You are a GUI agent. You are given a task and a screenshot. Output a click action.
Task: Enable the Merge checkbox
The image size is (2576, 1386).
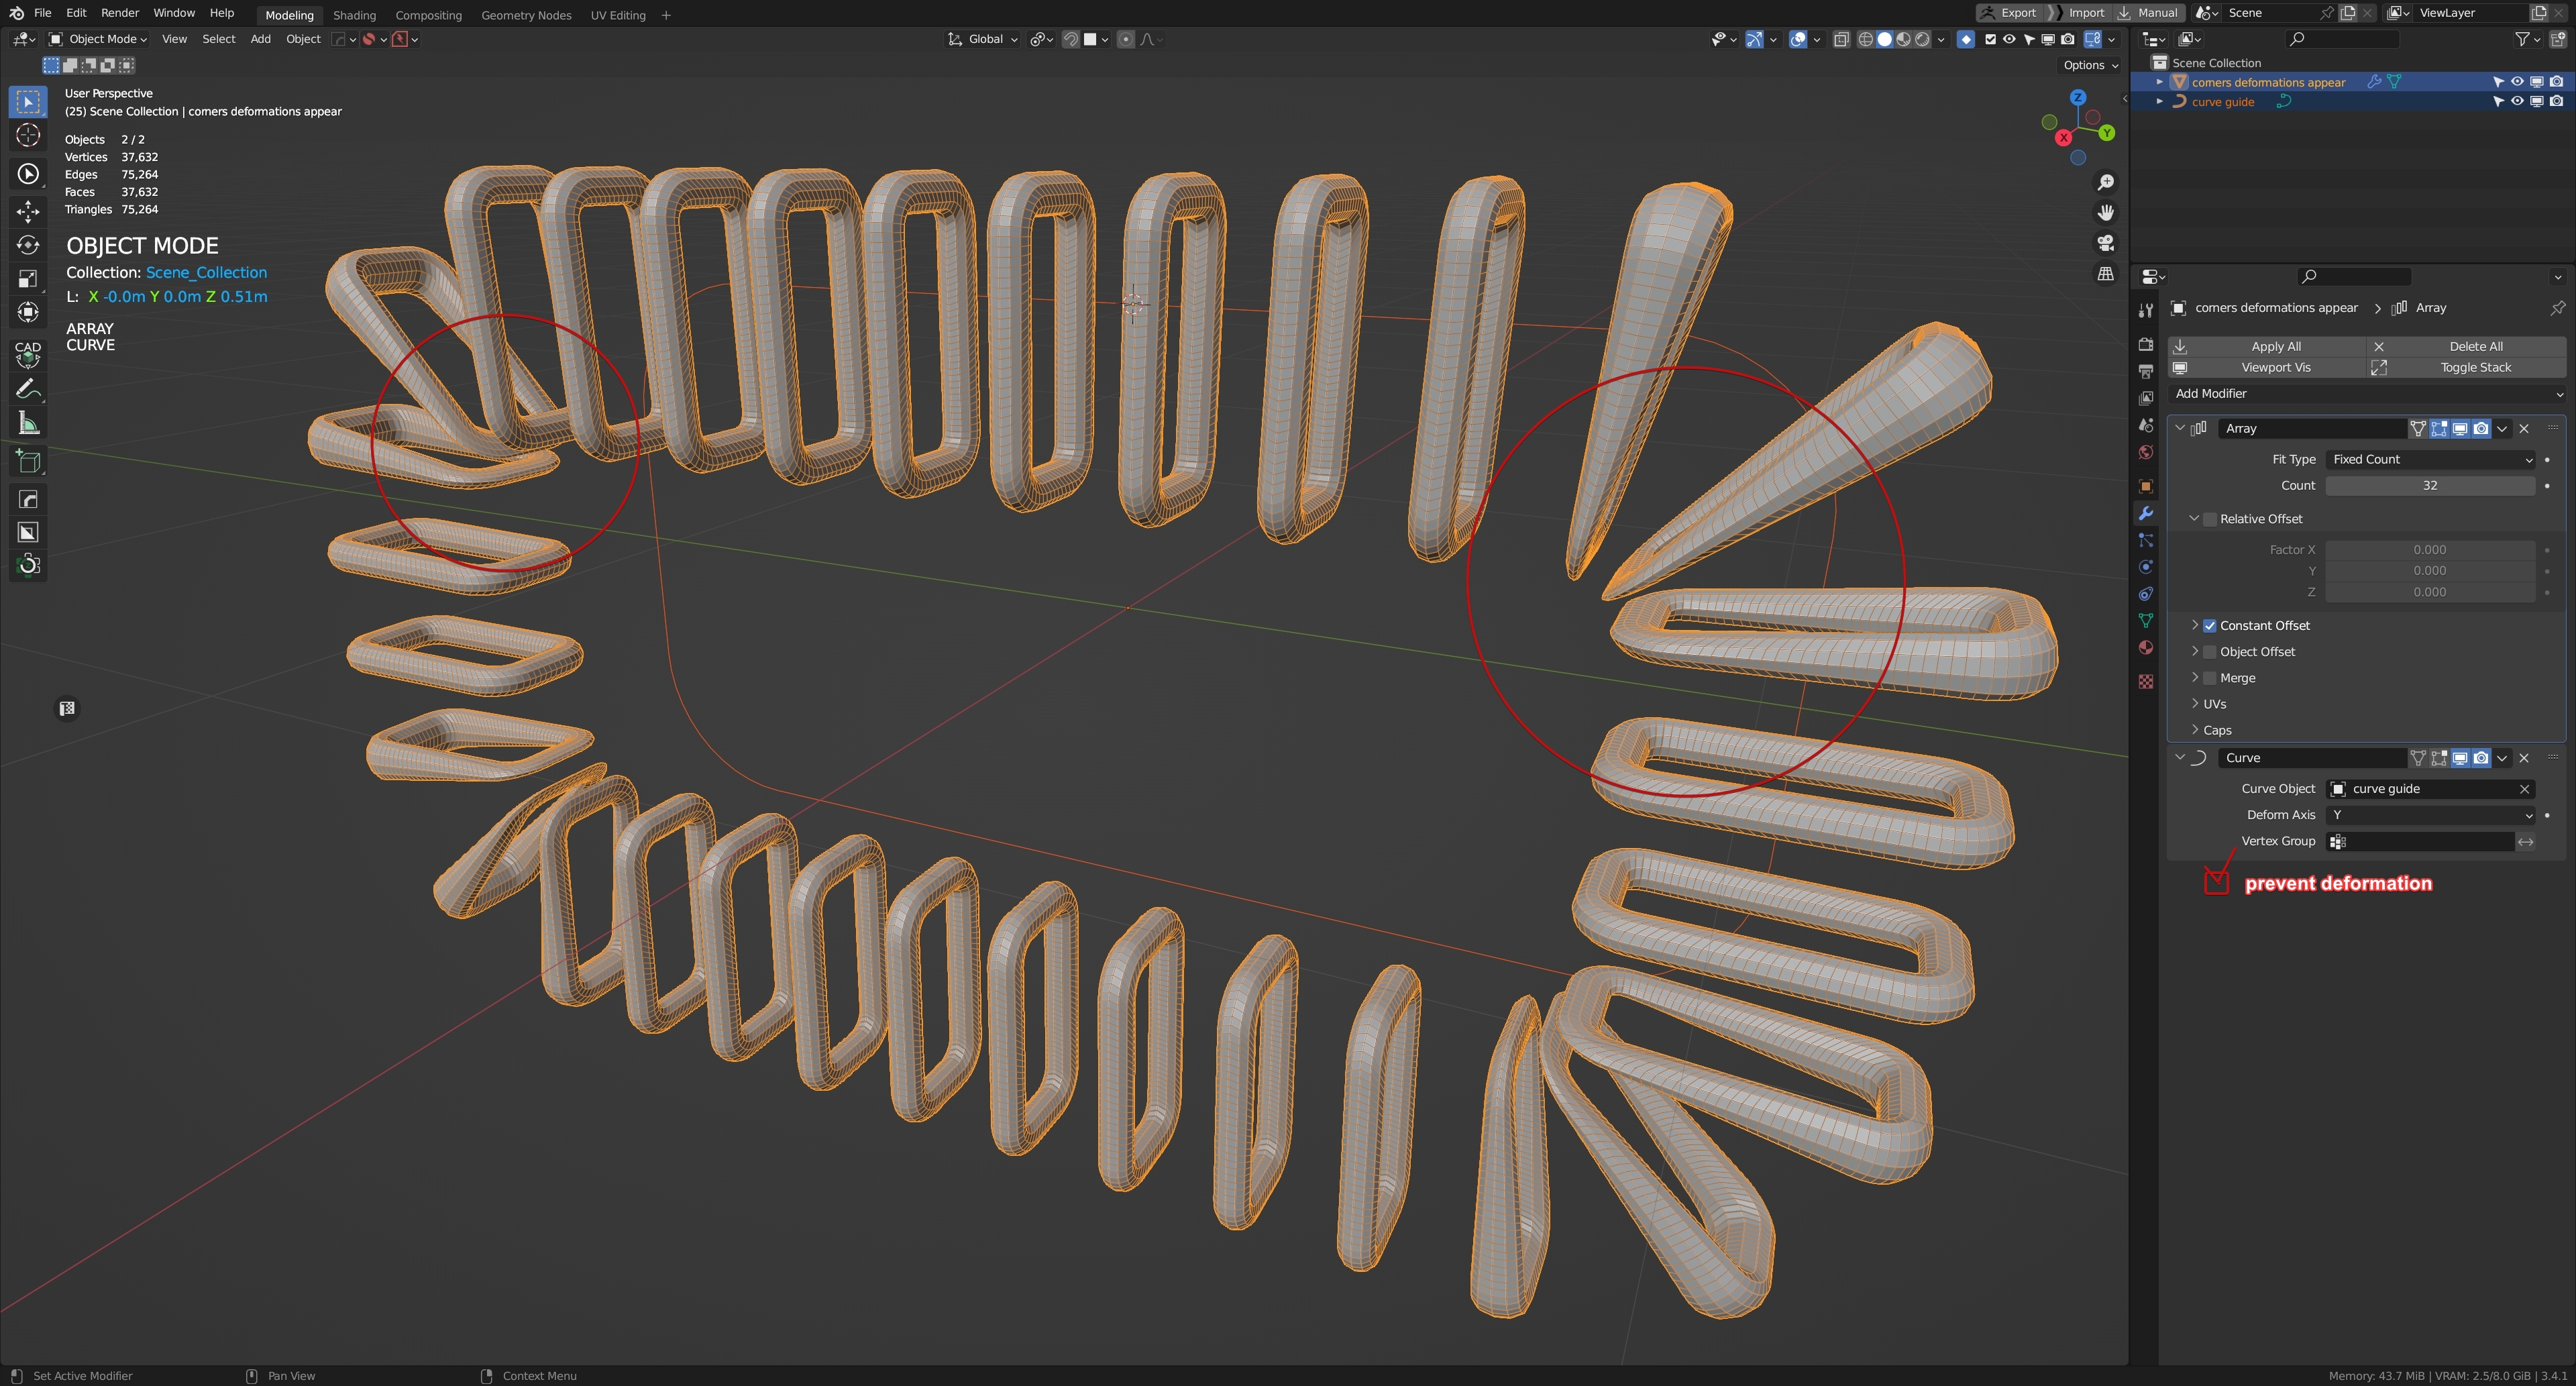2210,678
